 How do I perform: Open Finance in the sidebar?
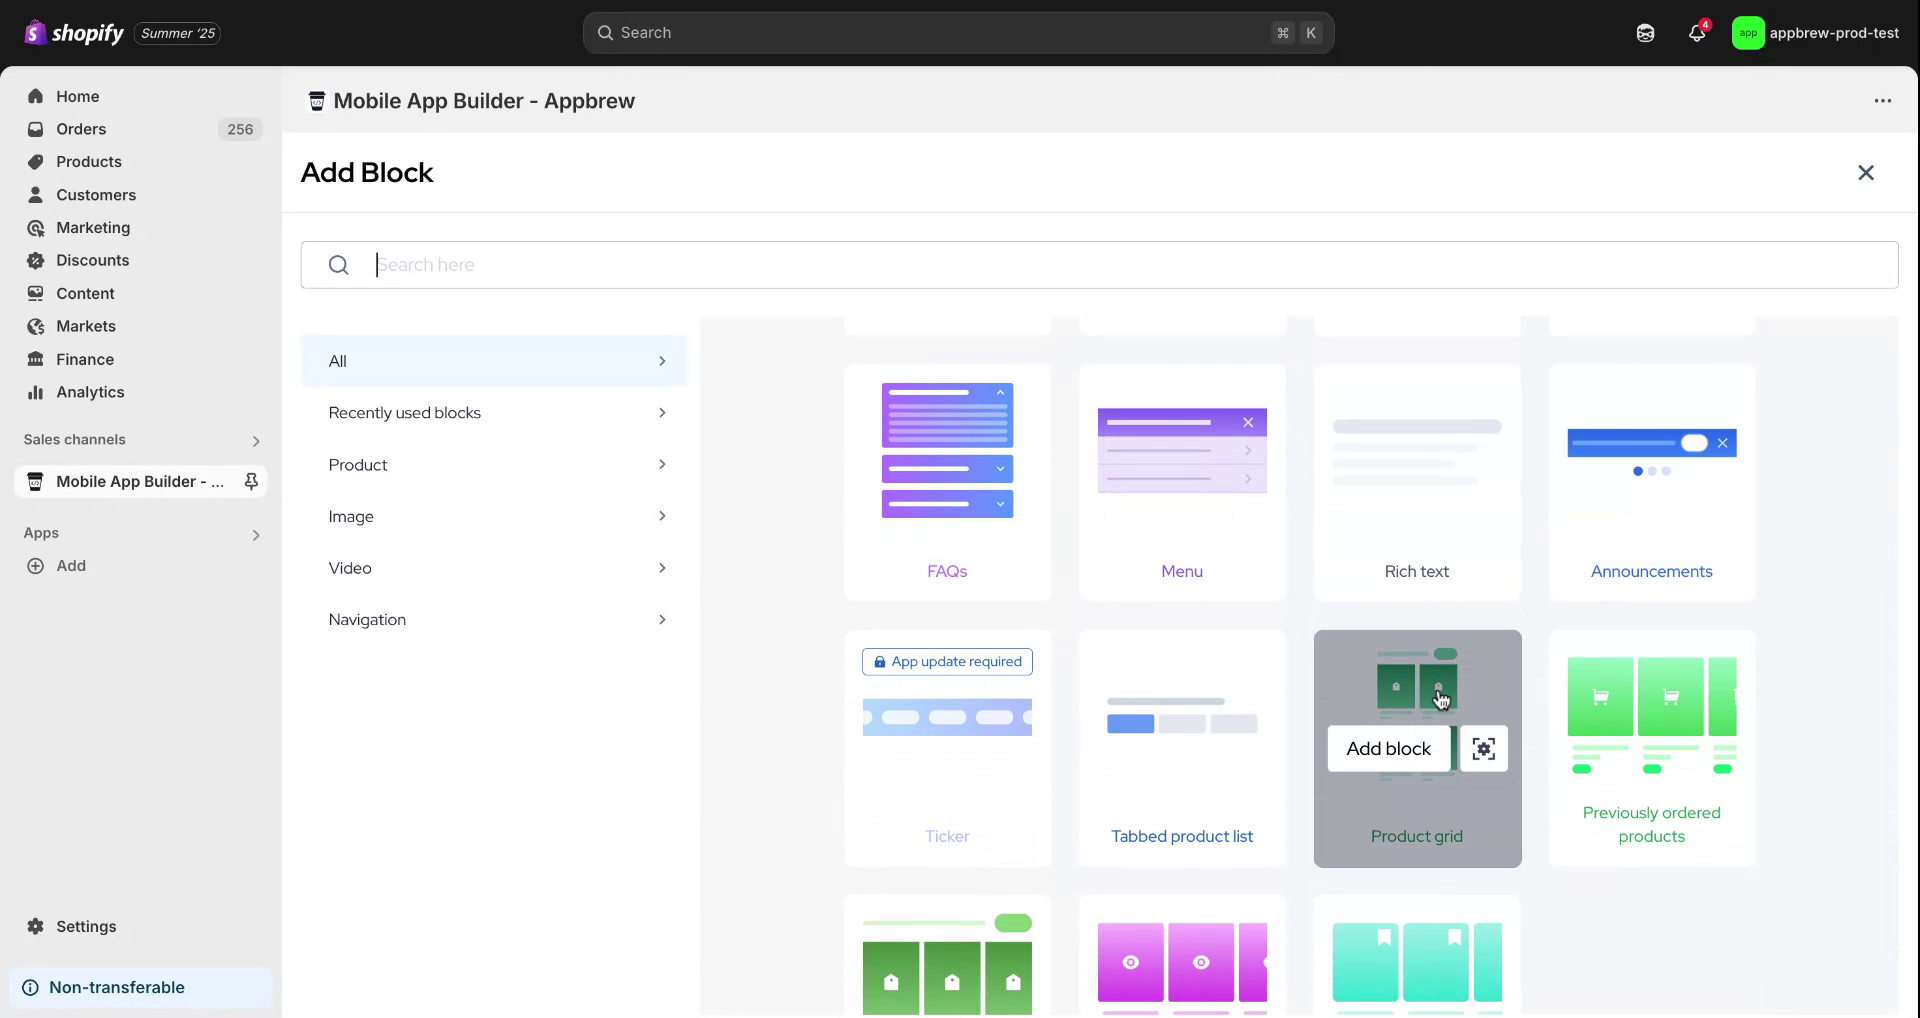[85, 359]
